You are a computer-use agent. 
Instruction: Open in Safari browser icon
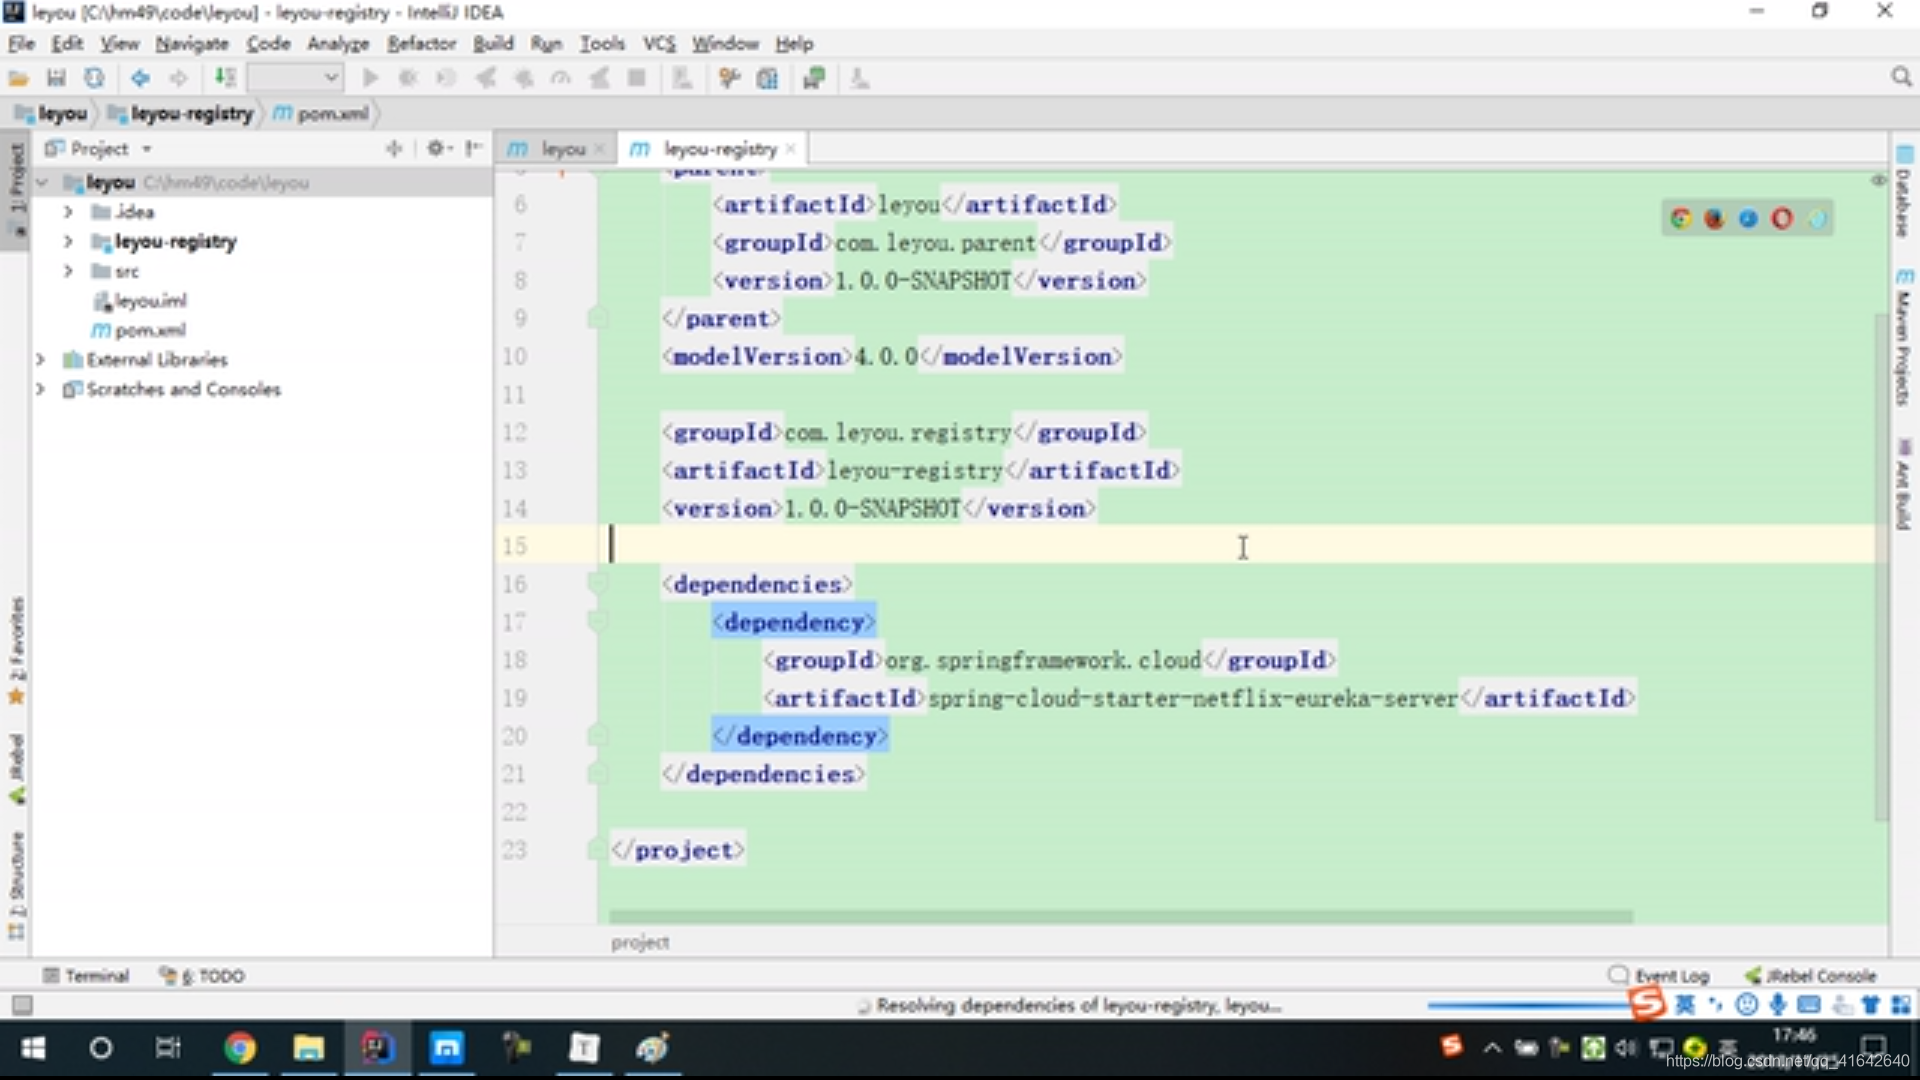[x=1748, y=218]
